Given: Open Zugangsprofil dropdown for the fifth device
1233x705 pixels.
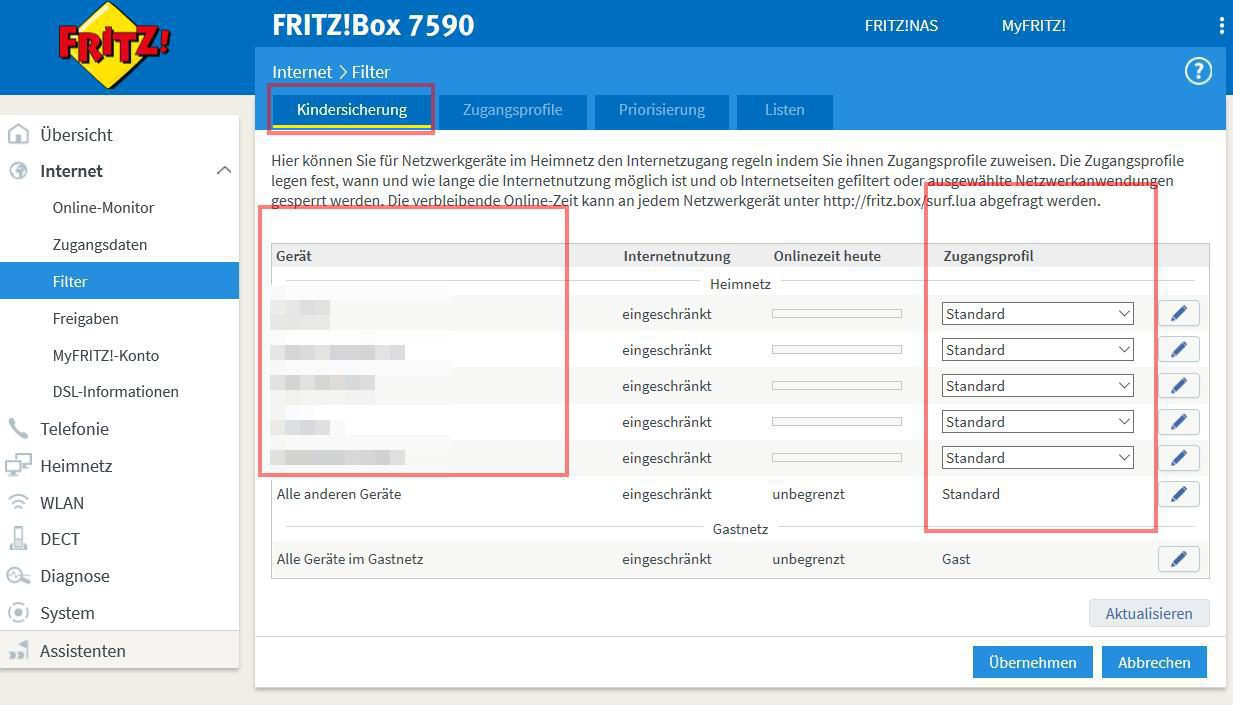Looking at the screenshot, I should [x=1037, y=458].
